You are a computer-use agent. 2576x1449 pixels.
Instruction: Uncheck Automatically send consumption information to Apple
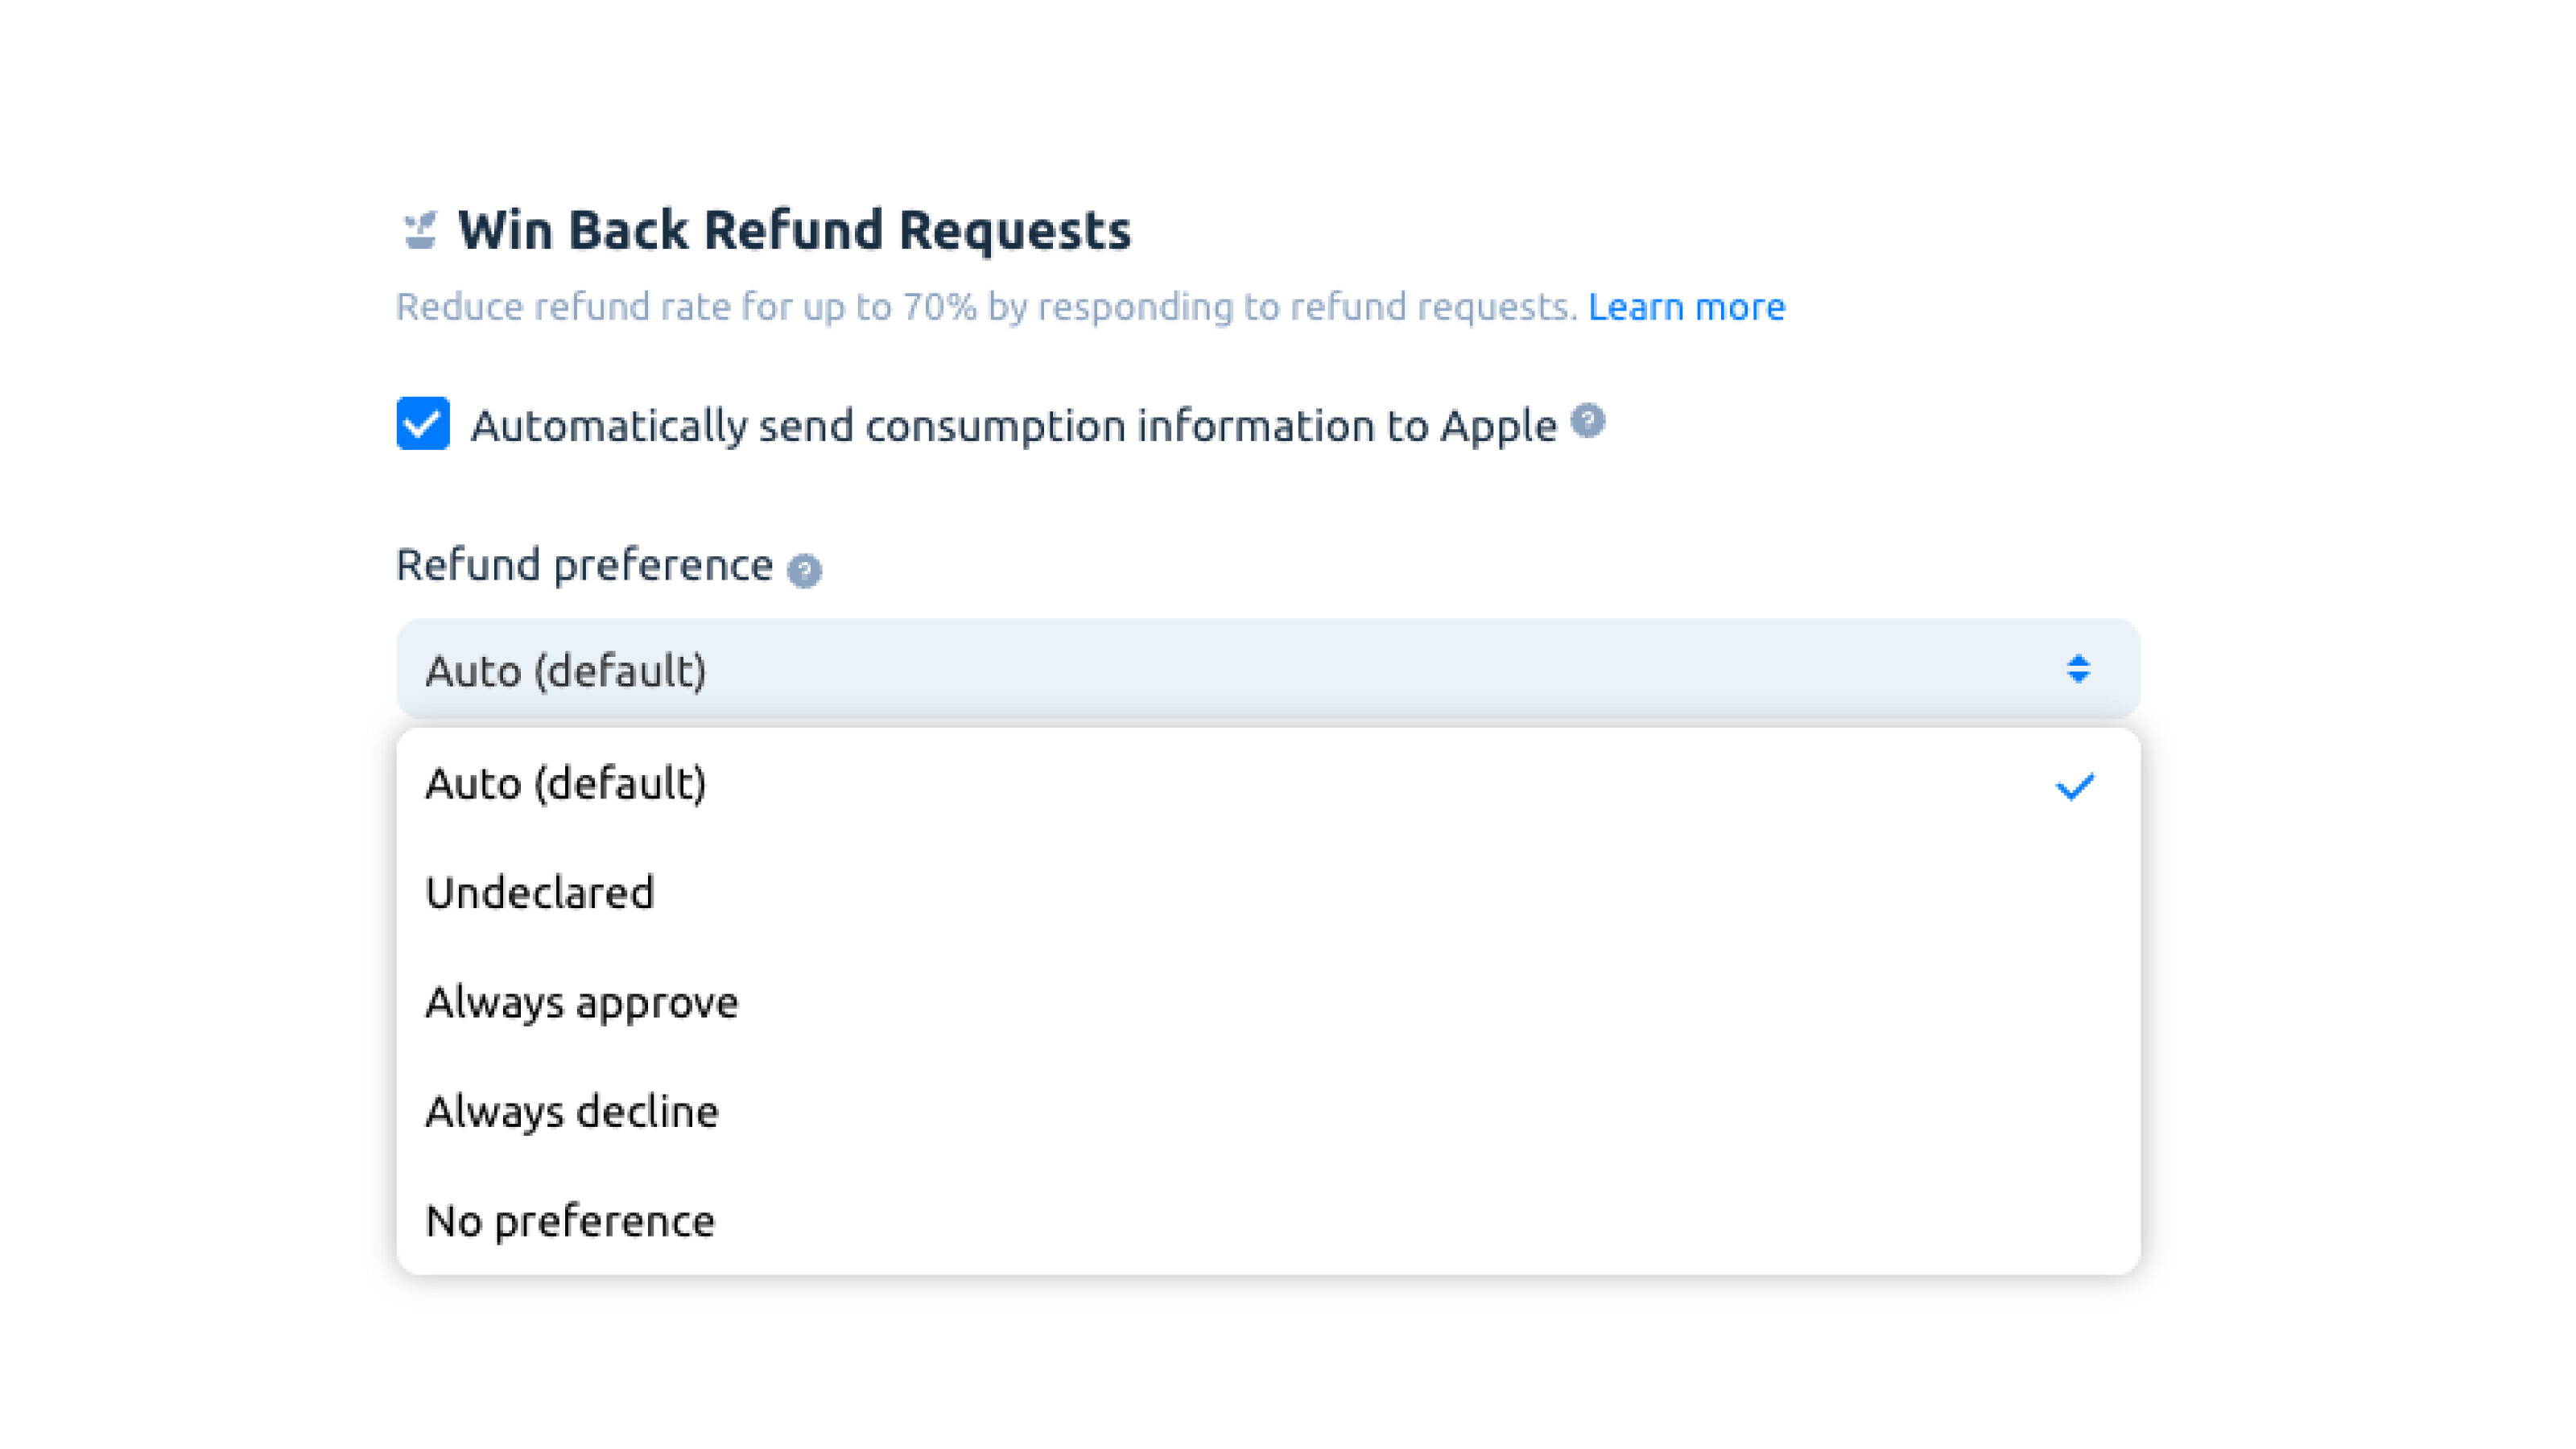coord(423,423)
